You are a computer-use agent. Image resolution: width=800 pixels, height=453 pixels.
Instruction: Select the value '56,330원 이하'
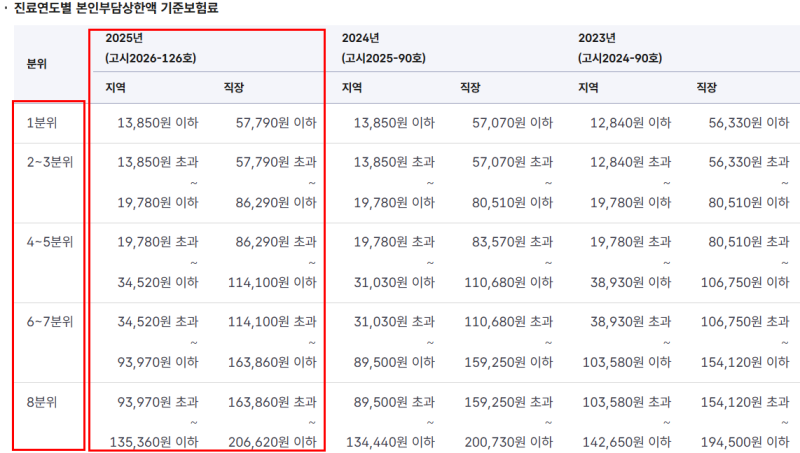[x=748, y=123]
